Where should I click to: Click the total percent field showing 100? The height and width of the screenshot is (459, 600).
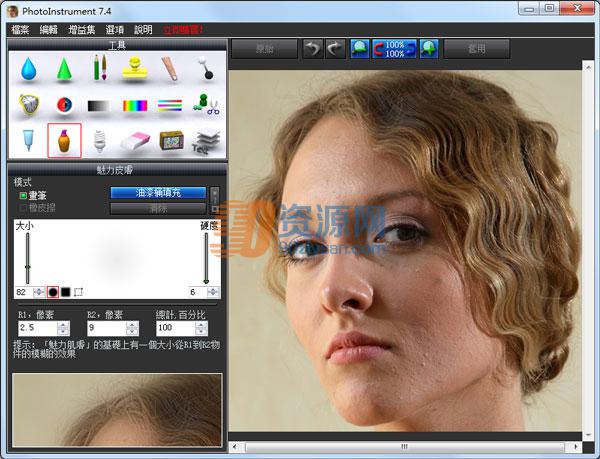(176, 328)
